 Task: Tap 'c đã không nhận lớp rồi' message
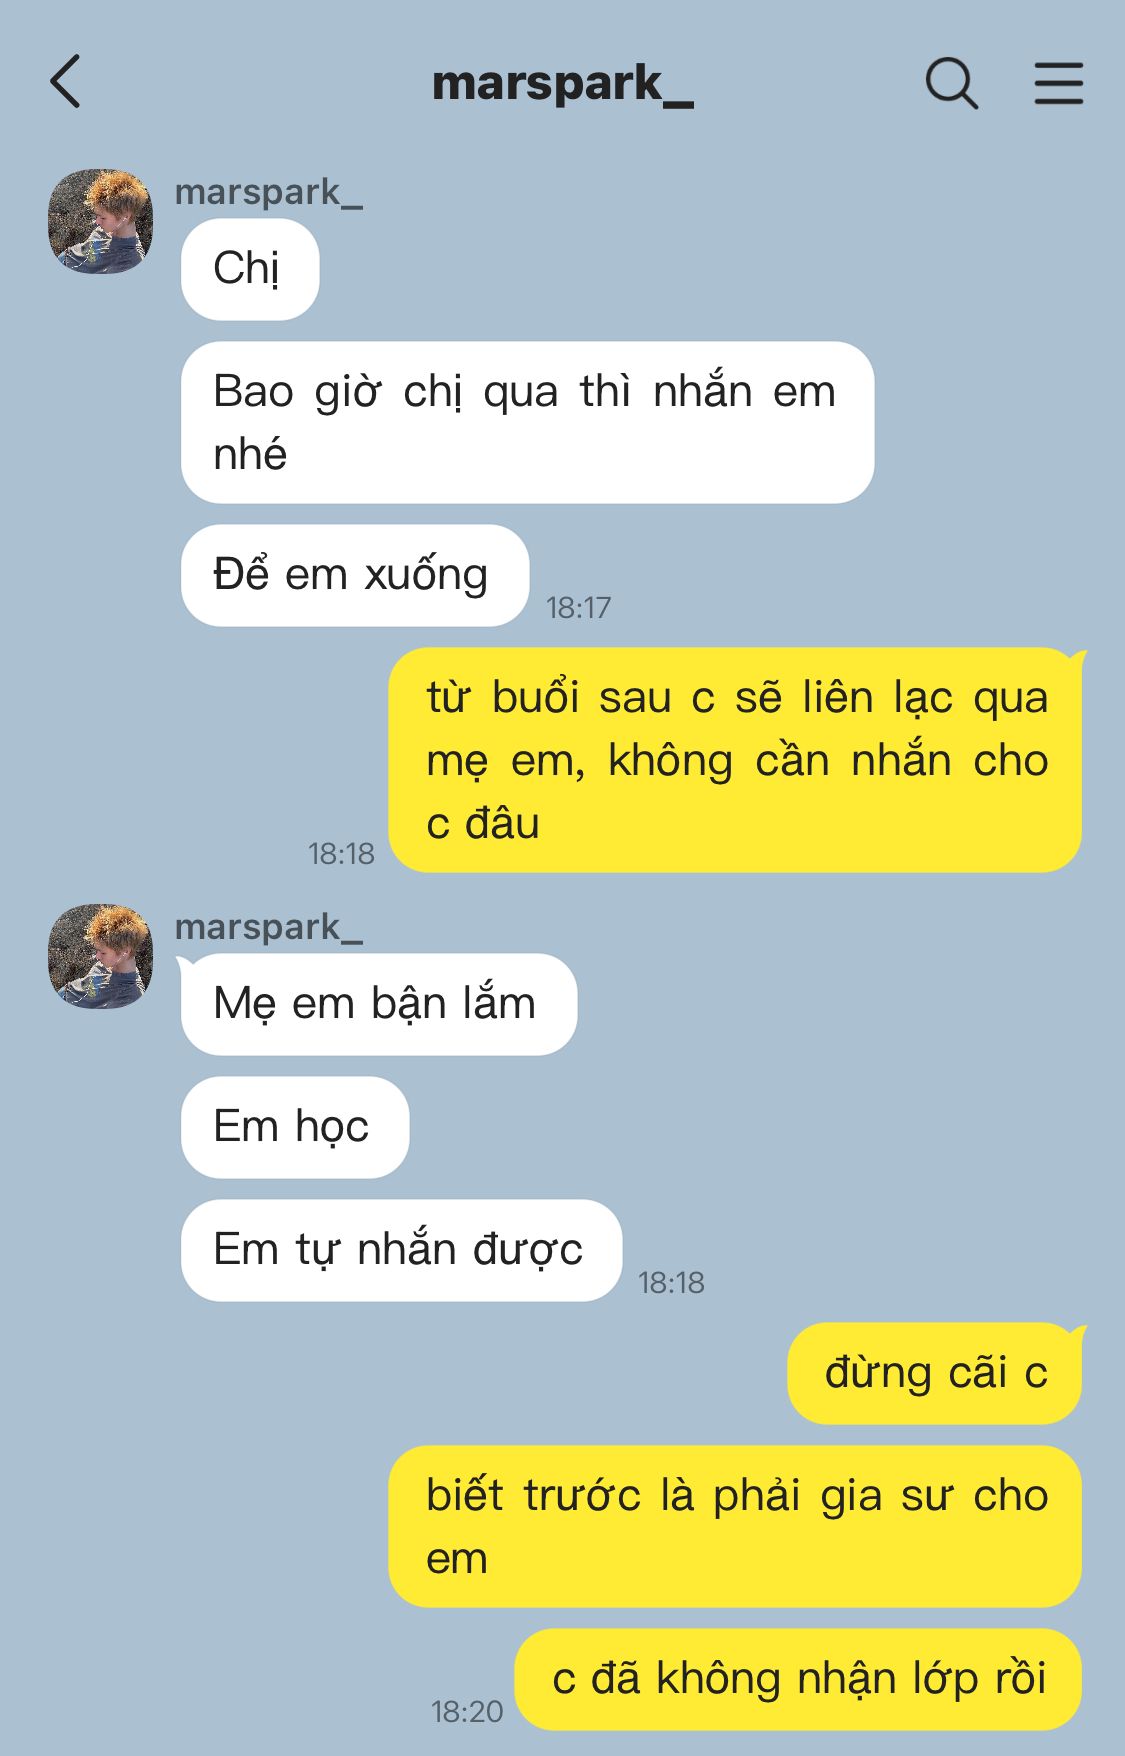point(798,1679)
